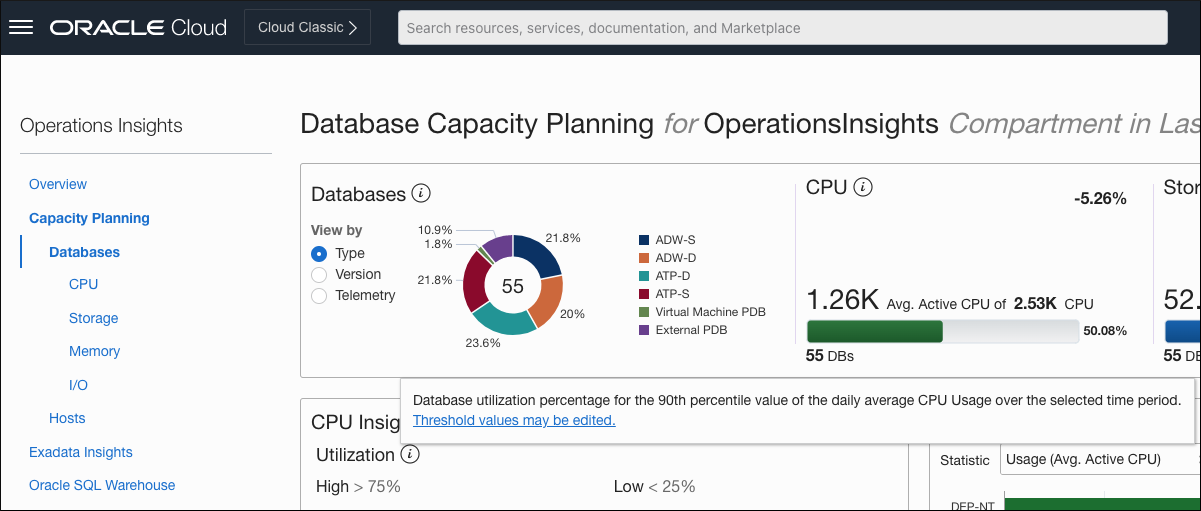Open the Statistic usage dropdown
The image size is (1201, 511).
point(1098,459)
